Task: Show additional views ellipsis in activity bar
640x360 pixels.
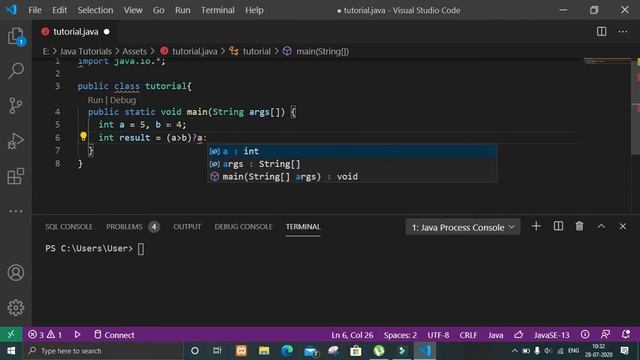Action: [16, 211]
